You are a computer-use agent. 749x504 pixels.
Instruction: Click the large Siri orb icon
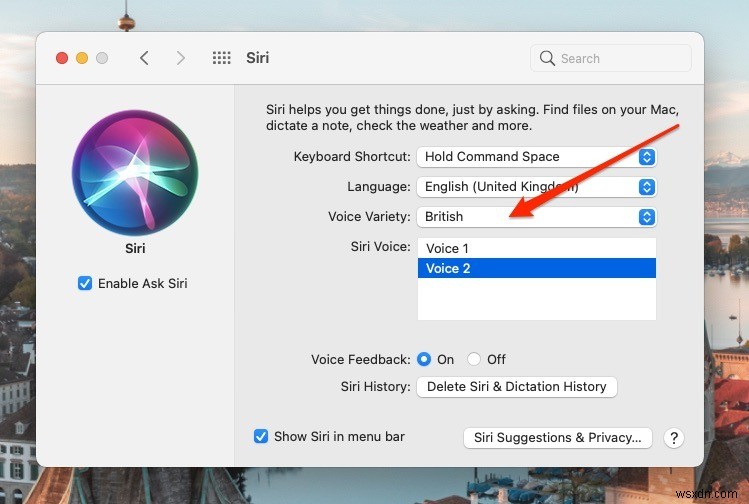pyautogui.click(x=135, y=172)
